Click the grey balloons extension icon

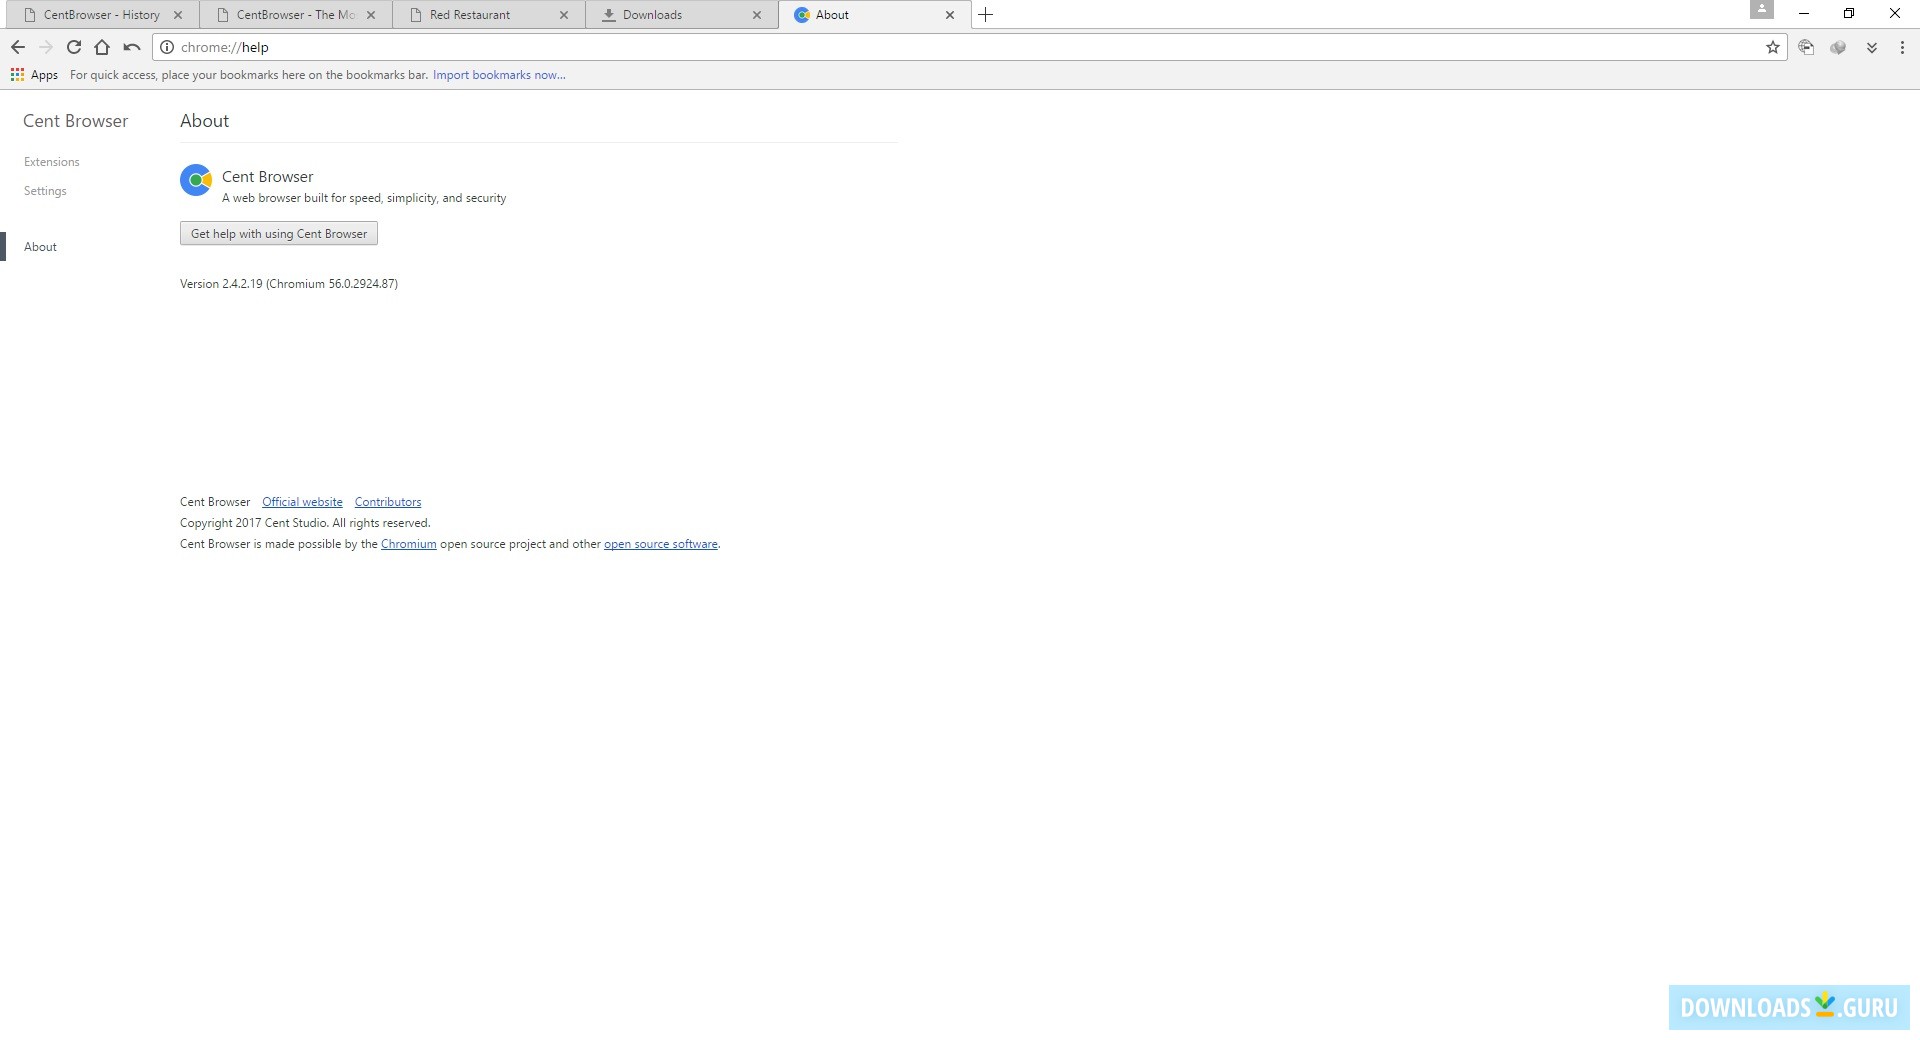coord(1838,47)
